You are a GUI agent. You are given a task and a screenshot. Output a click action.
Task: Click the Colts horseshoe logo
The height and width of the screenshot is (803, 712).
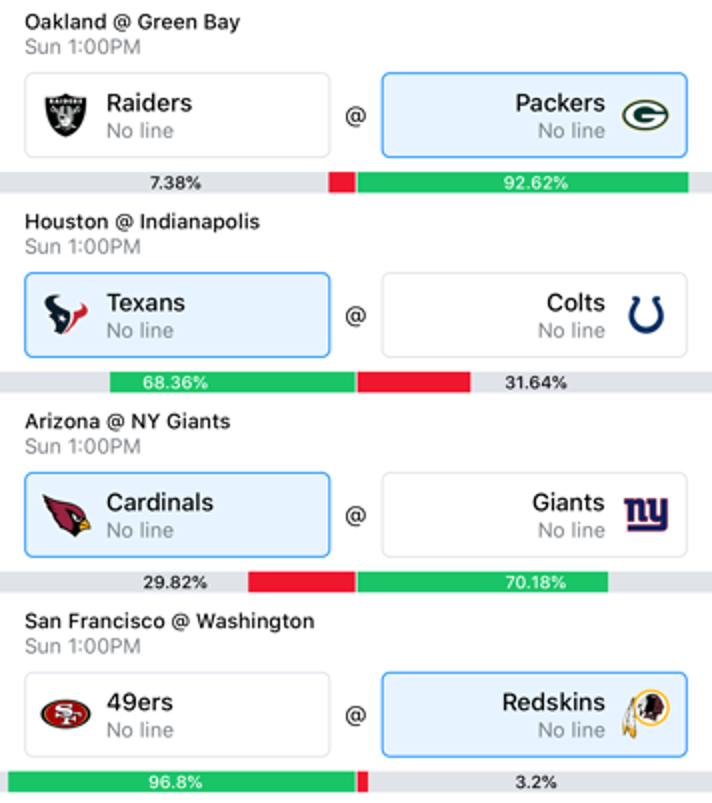coord(646,314)
